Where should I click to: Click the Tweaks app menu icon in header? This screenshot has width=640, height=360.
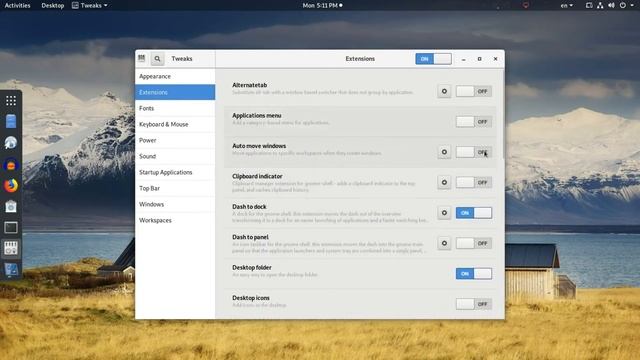(142, 58)
